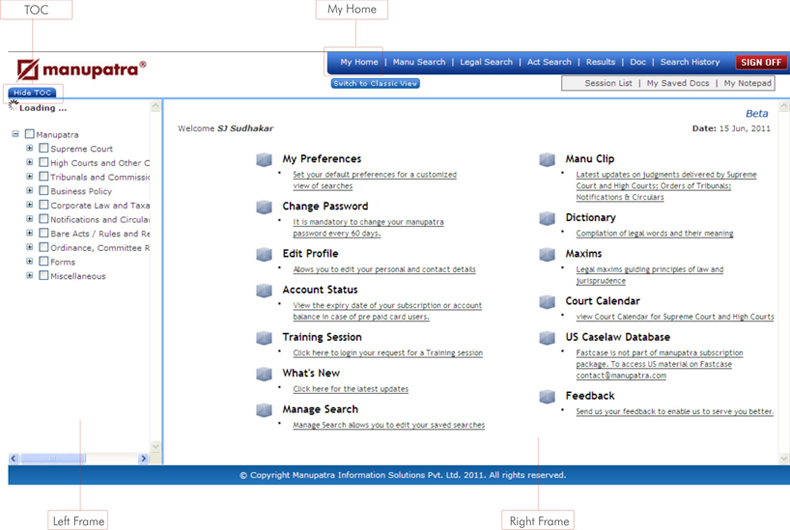Click the My Preferences cube icon
Viewport: 790px width, 530px height.
point(264,160)
